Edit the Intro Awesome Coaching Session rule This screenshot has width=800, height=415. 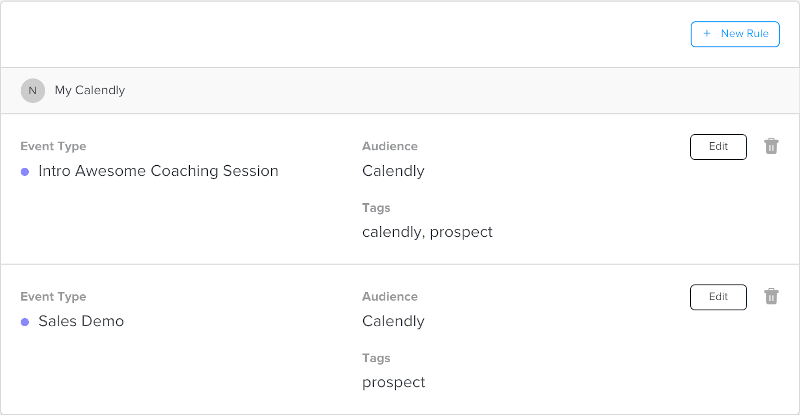click(x=718, y=147)
